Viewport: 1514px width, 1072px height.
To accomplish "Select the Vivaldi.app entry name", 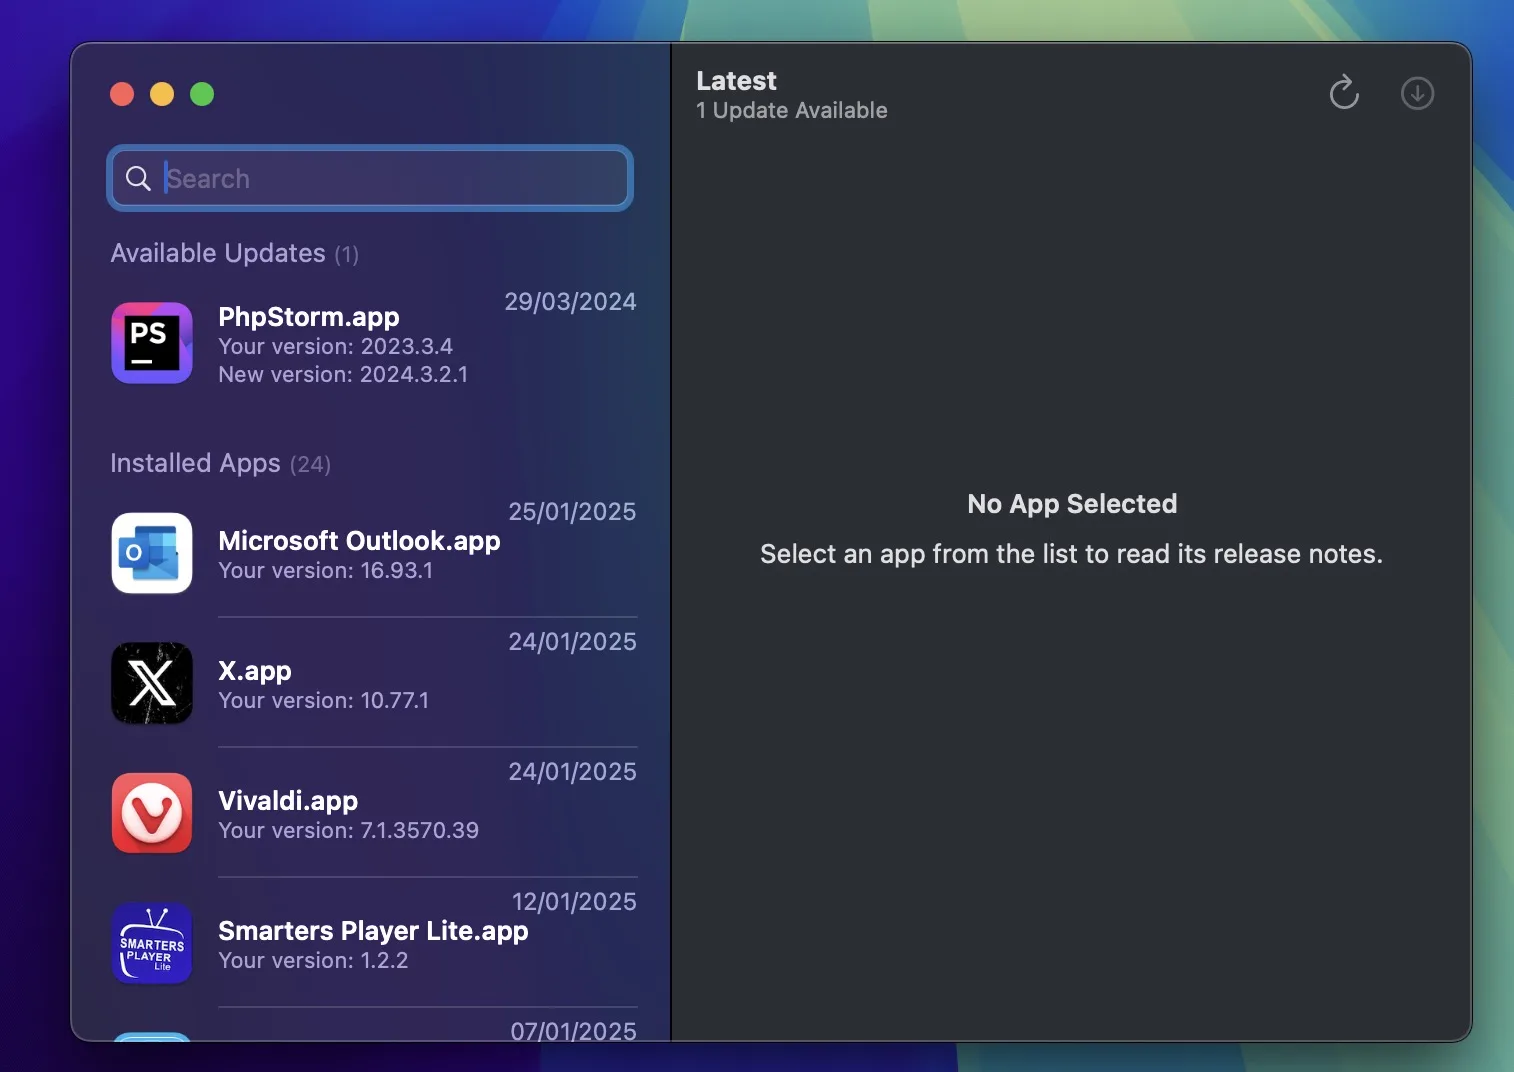I will point(288,801).
